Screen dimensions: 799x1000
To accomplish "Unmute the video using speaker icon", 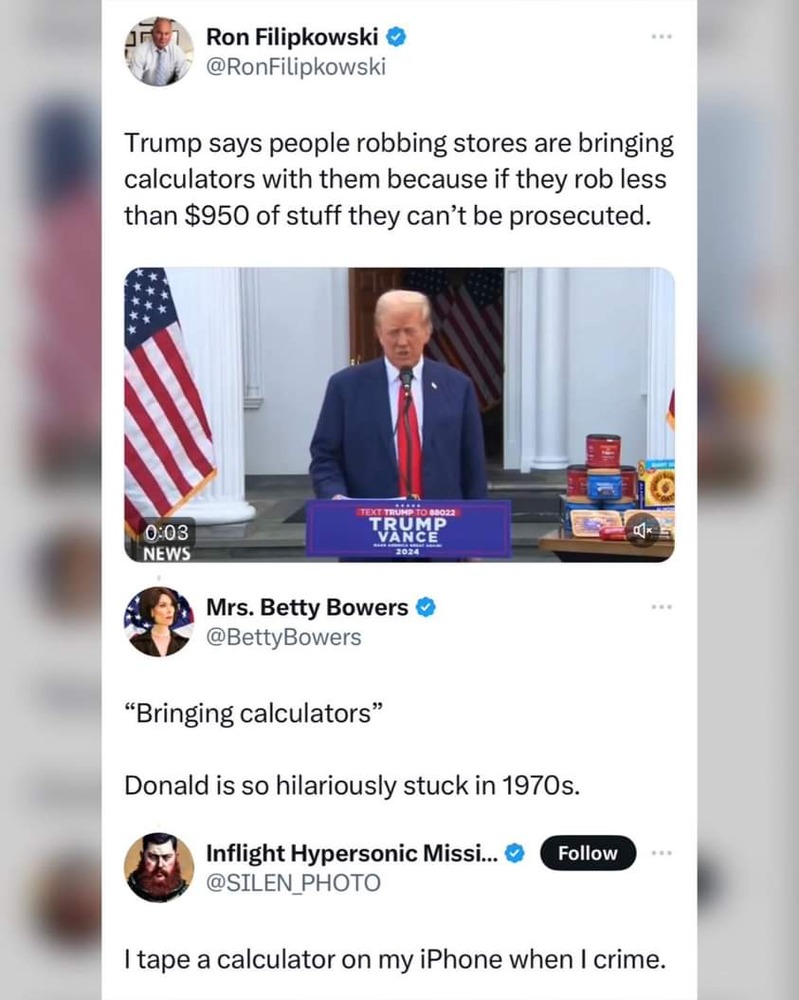I will point(642,529).
